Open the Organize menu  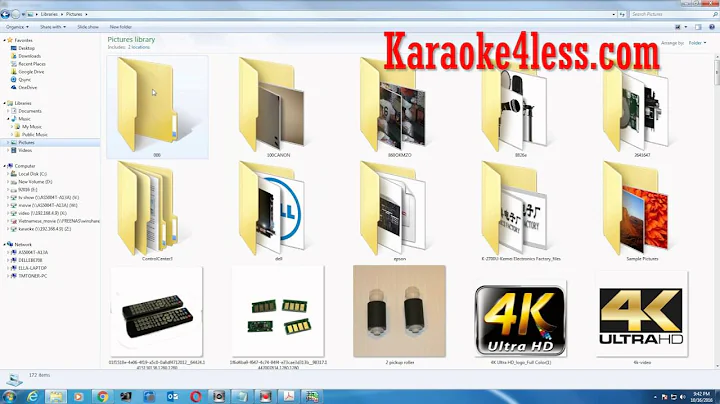pos(17,27)
